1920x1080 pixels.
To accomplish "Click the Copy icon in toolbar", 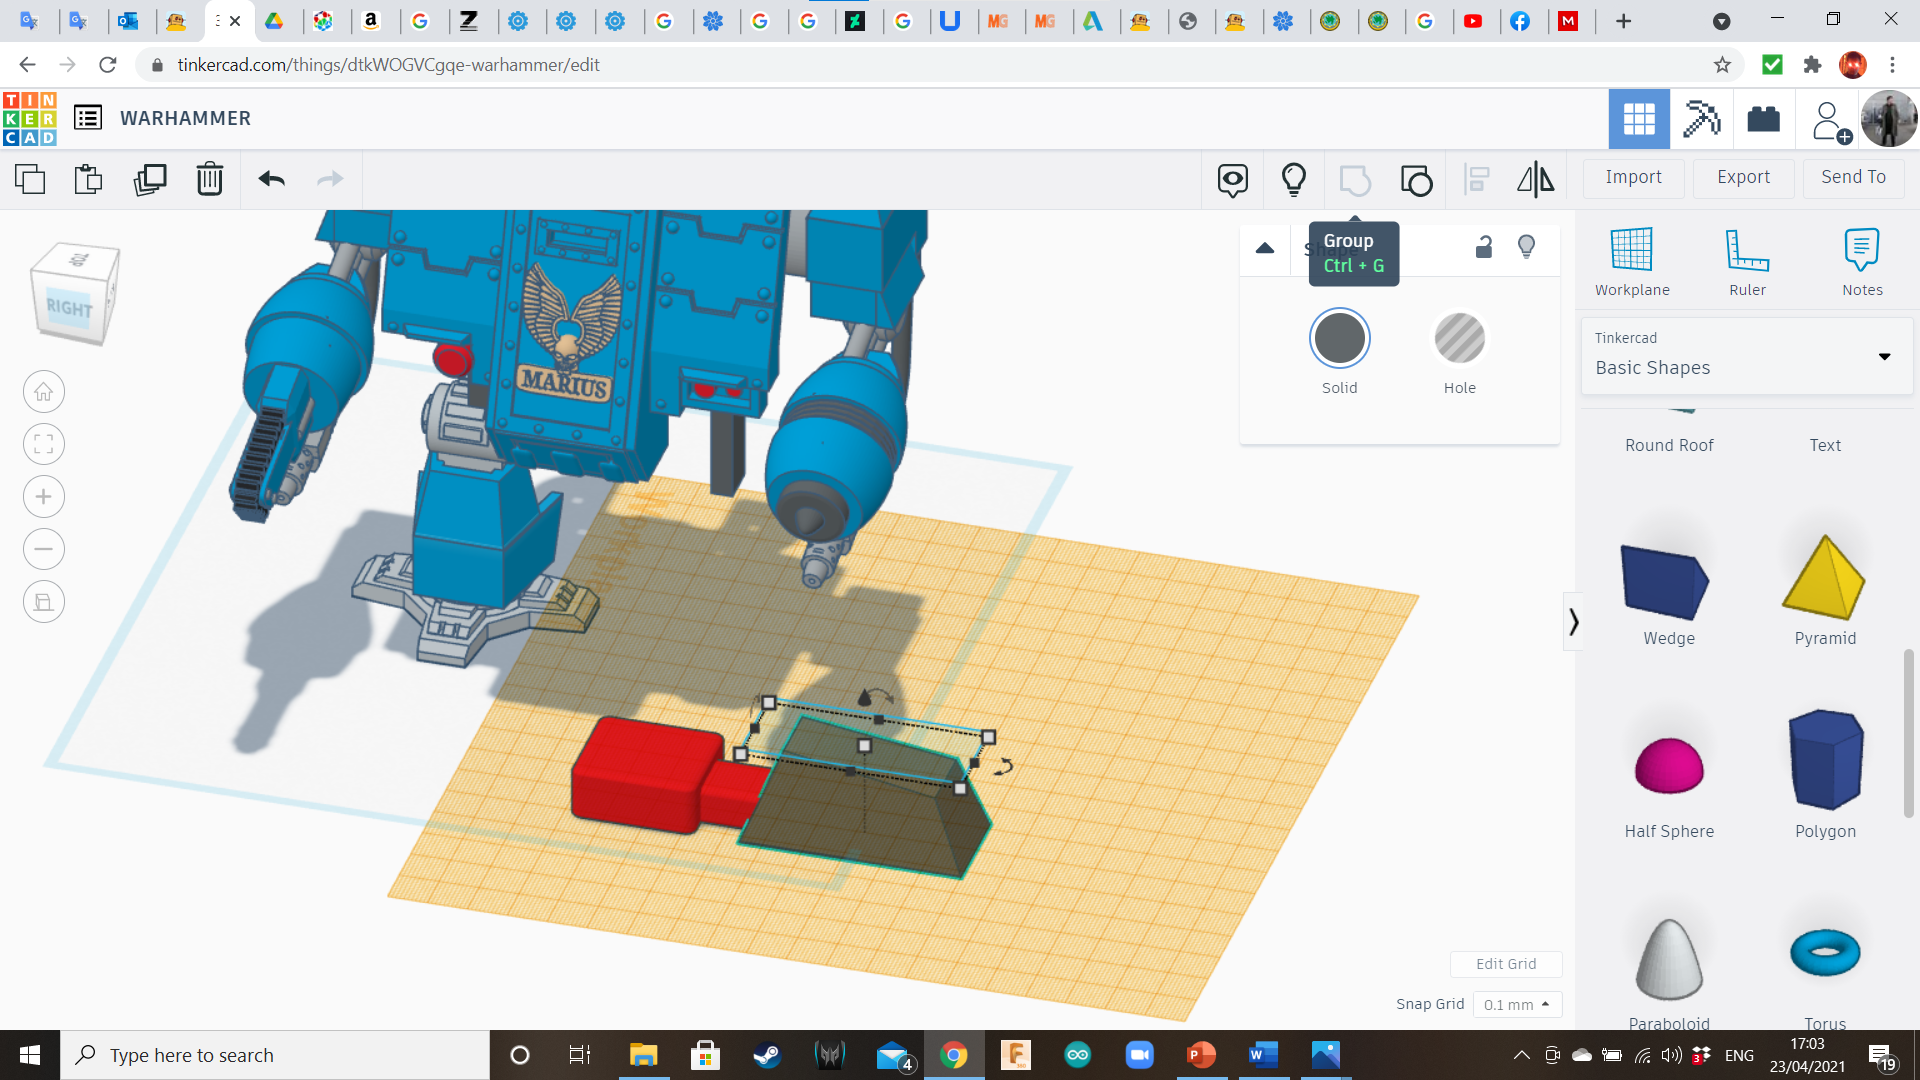I will tap(30, 179).
